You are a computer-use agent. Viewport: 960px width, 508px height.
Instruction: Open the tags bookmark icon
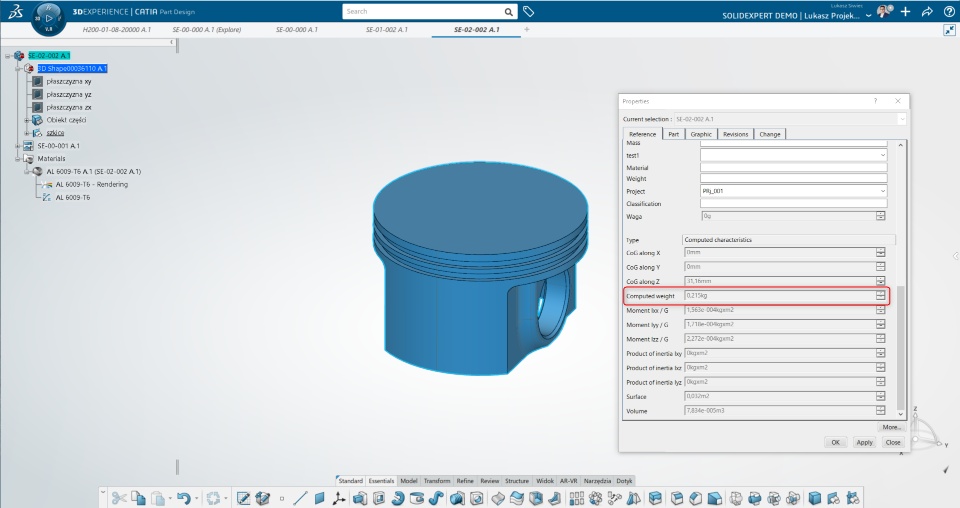pyautogui.click(x=528, y=12)
